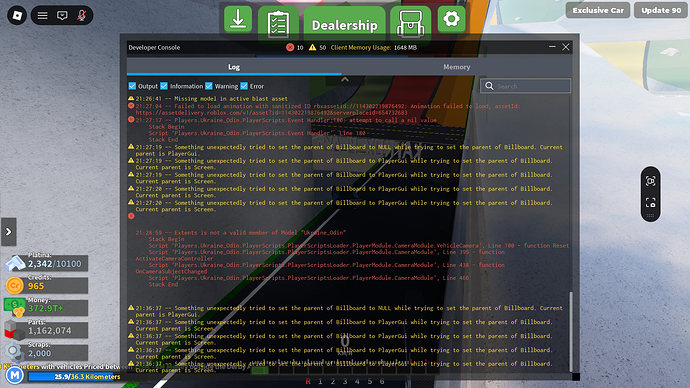Close the Developer Console
The height and width of the screenshot is (388, 690).
(566, 47)
